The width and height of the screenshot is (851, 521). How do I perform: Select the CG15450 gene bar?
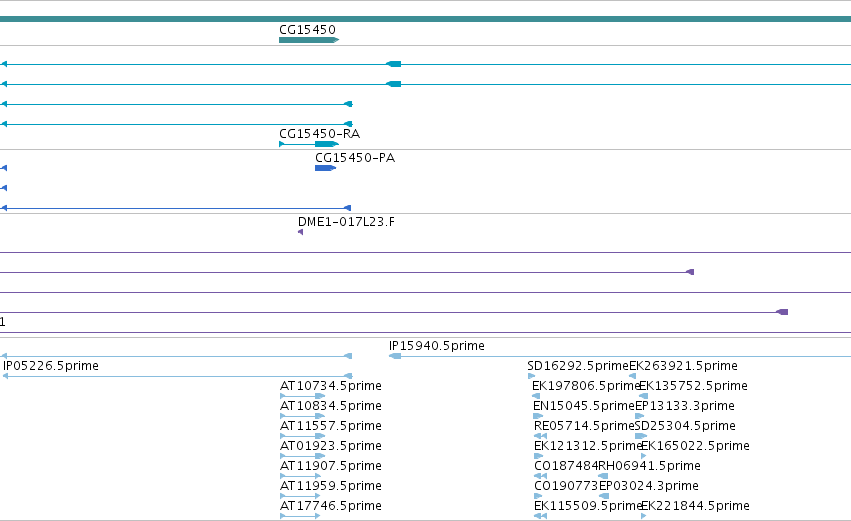click(309, 40)
